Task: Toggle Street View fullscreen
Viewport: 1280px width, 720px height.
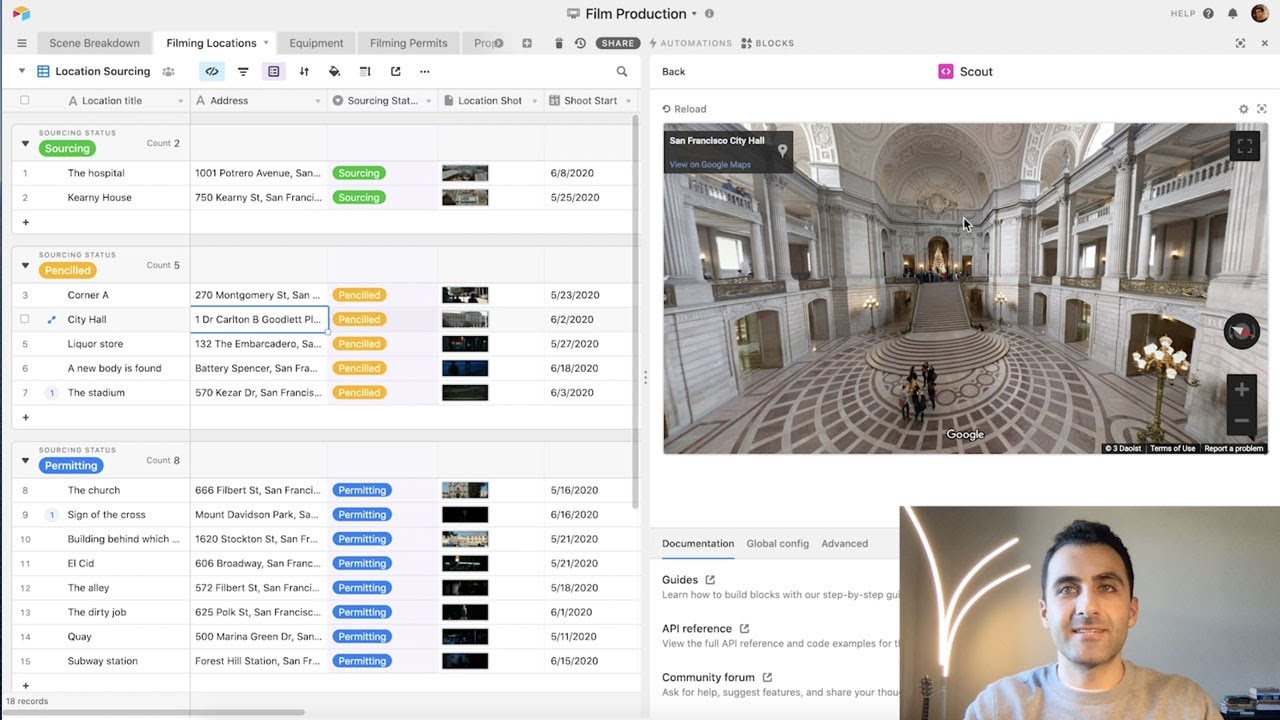Action: click(1245, 146)
